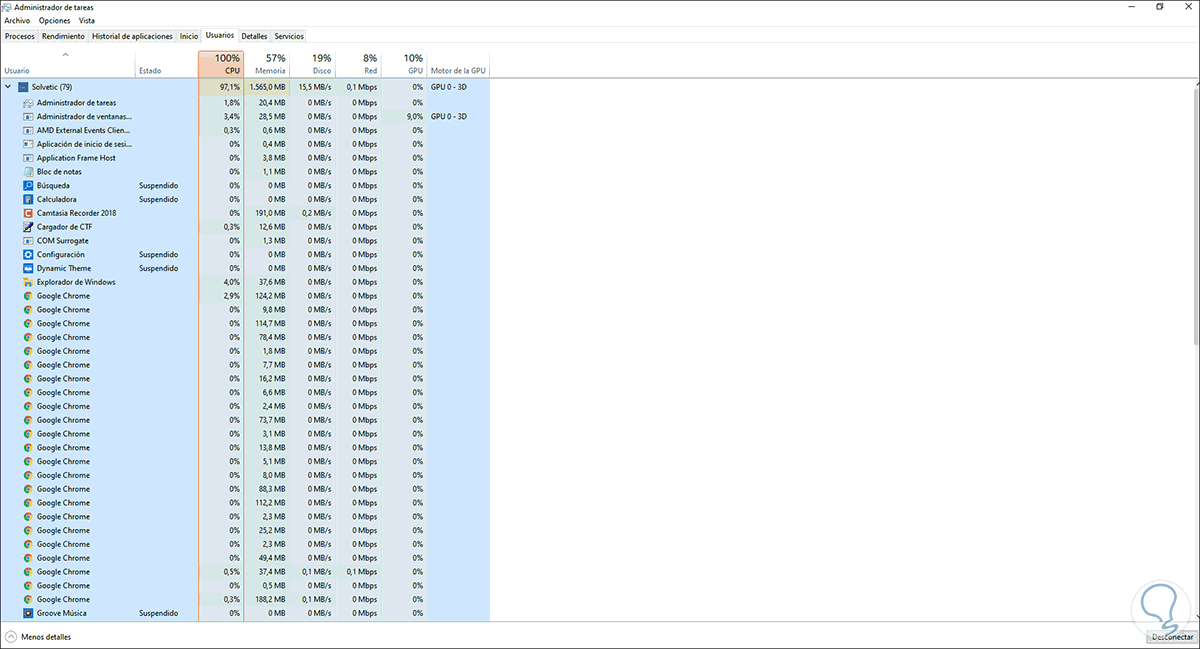Image resolution: width=1200 pixels, height=649 pixels.
Task: Click the COM Surrogate icon
Action: (28, 241)
